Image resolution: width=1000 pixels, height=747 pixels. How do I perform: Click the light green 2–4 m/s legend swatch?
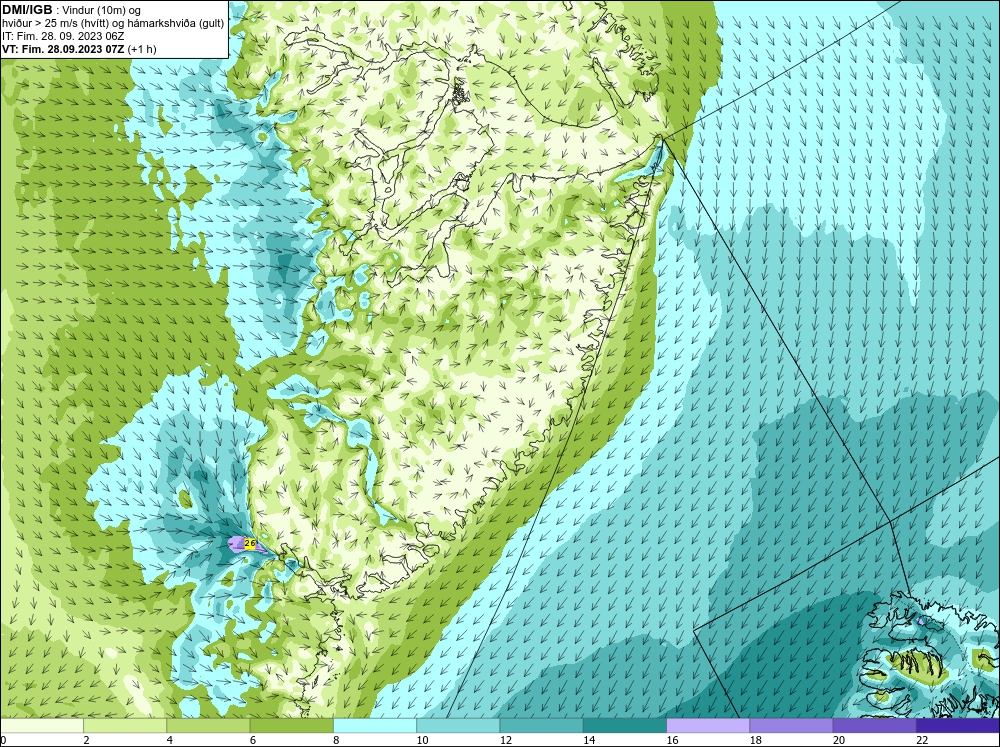[x=125, y=726]
